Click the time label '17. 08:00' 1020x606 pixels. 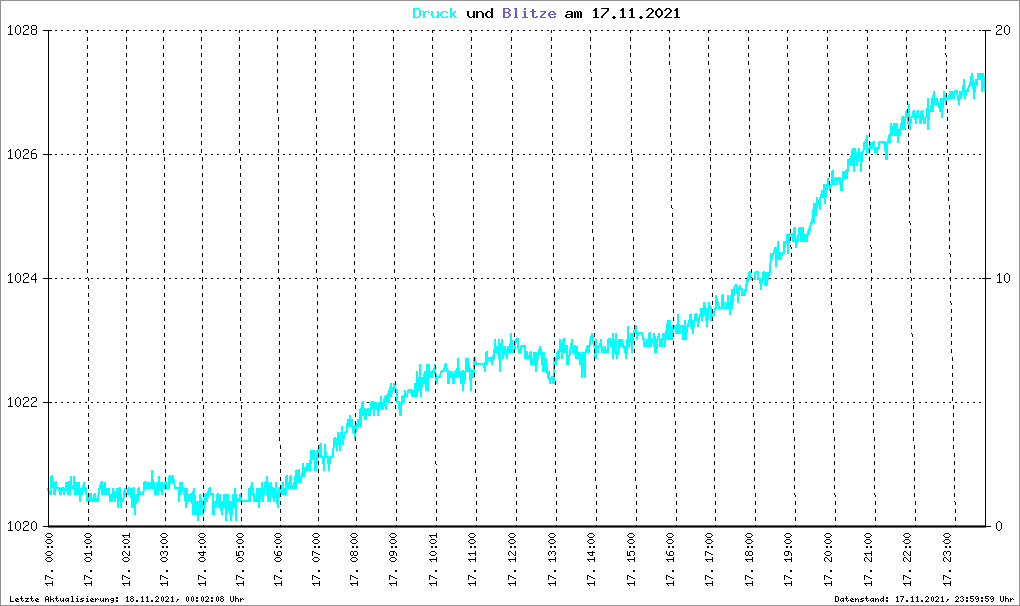[x=354, y=559]
